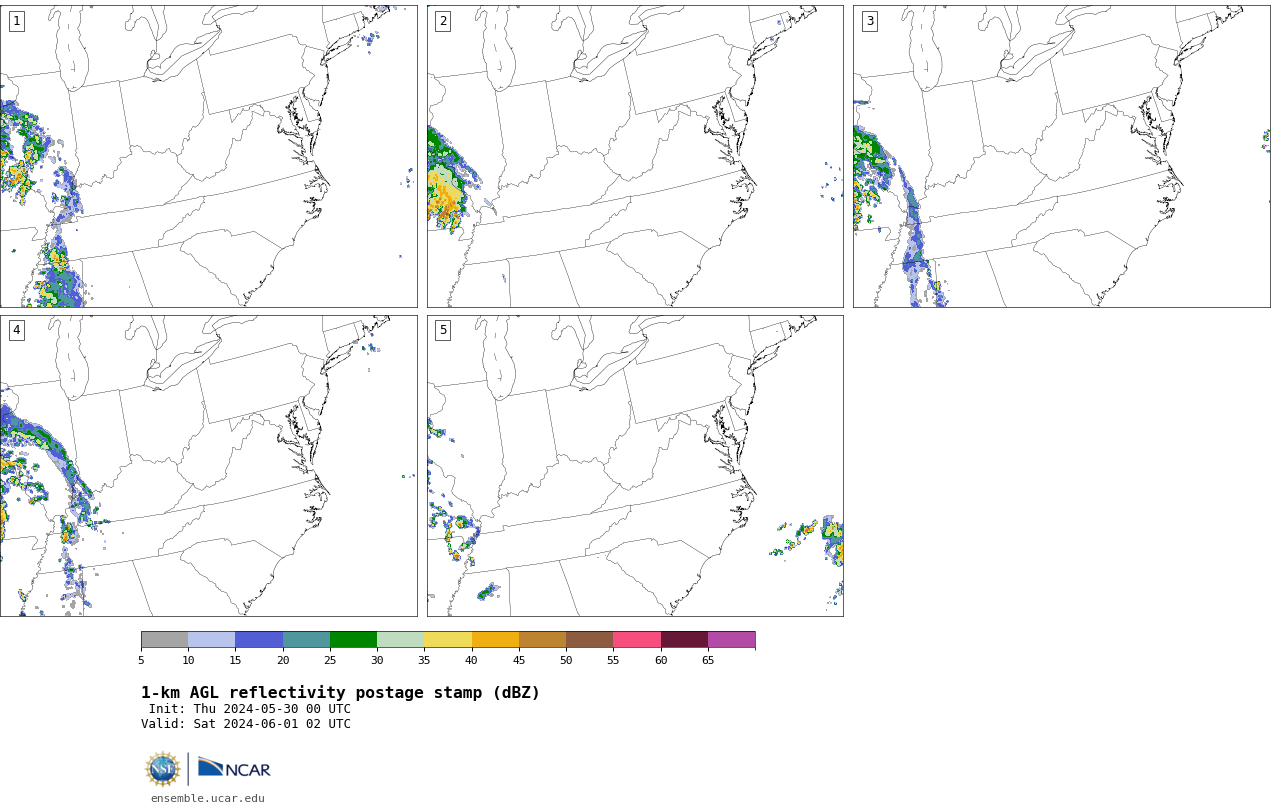Open ensemble member 1 reflectivity map
Screen dimensions: 1280x809
[x=208, y=156]
